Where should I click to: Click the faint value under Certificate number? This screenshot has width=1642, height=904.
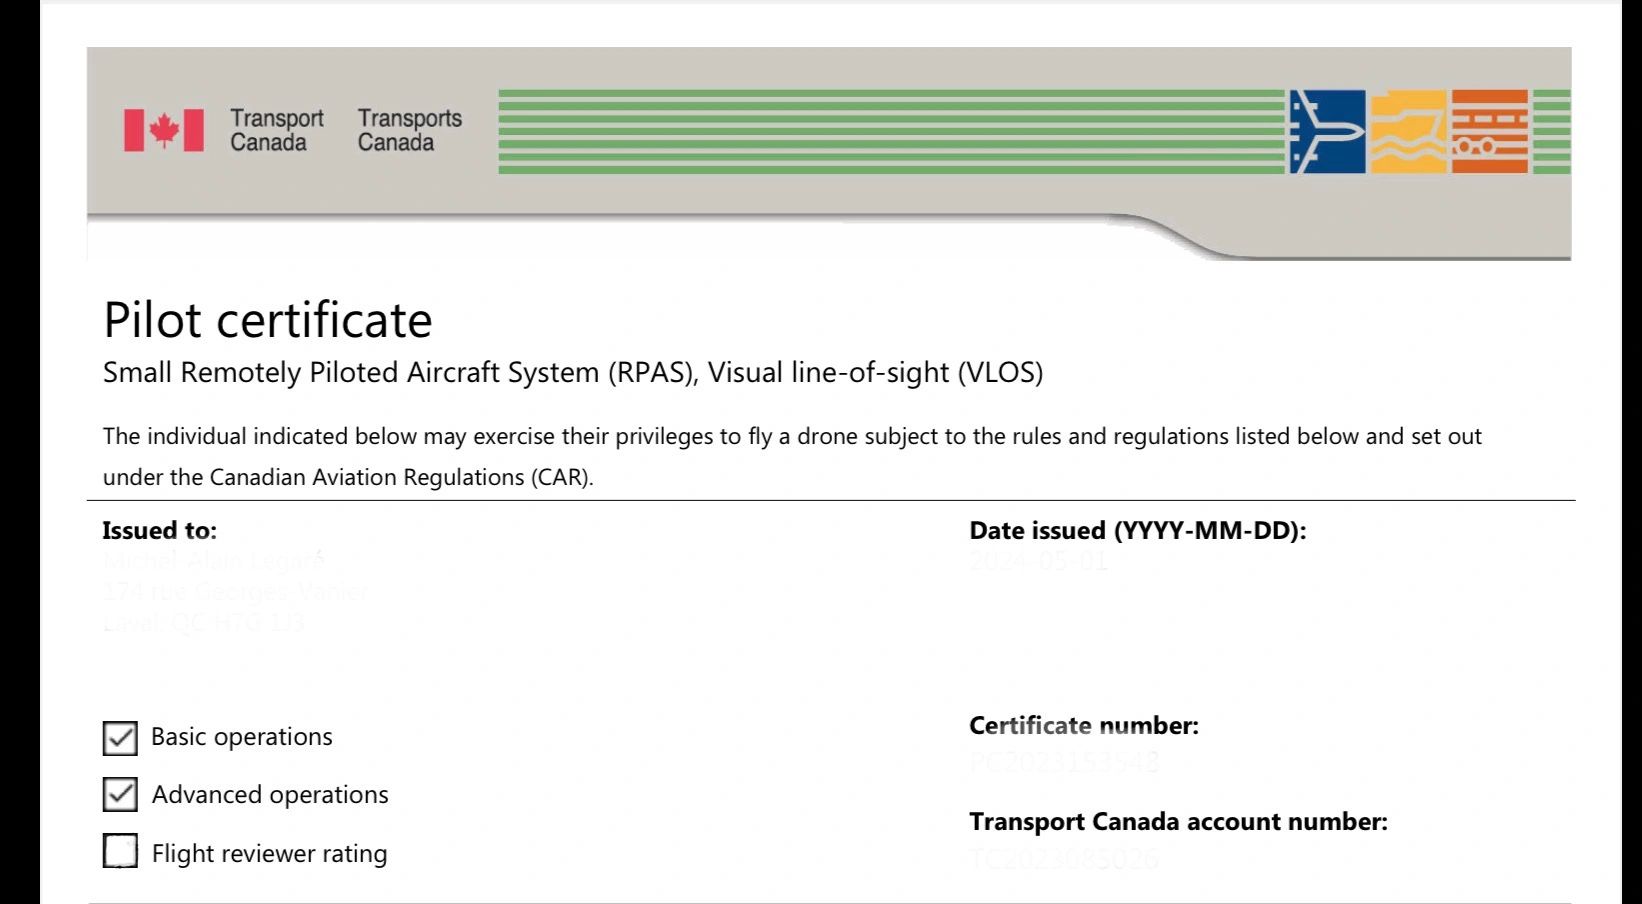point(1064,763)
